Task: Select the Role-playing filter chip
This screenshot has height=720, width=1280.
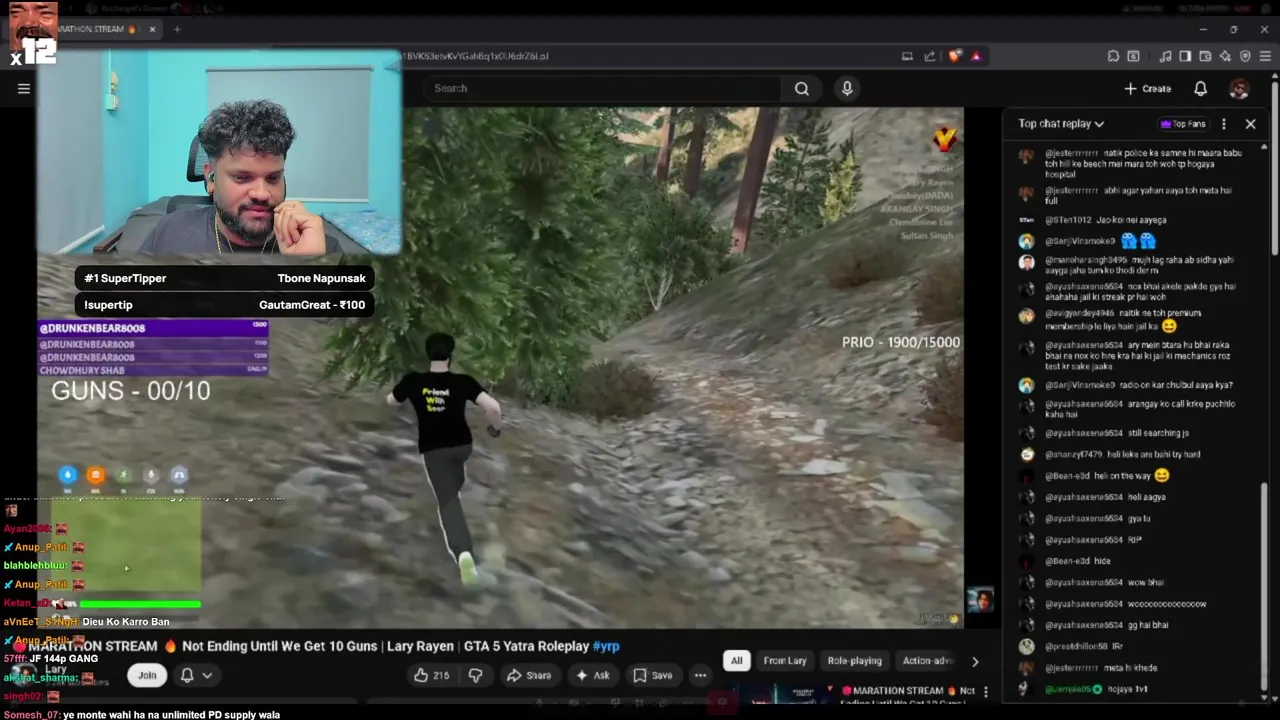Action: click(x=854, y=661)
